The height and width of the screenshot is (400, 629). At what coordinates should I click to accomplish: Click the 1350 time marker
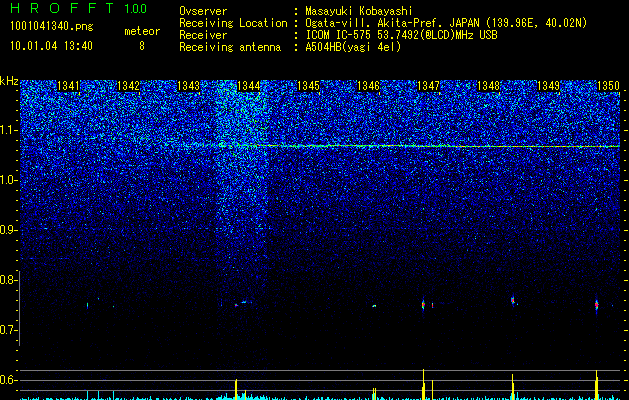pyautogui.click(x=609, y=86)
